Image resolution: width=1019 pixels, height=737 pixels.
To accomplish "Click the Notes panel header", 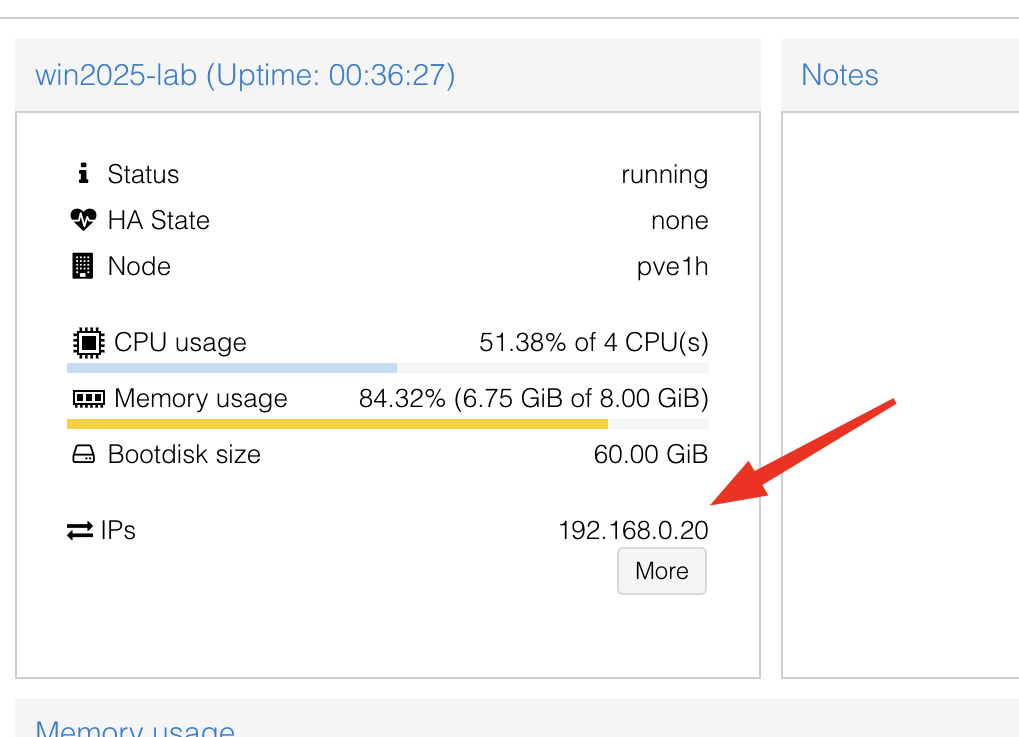I will [840, 75].
